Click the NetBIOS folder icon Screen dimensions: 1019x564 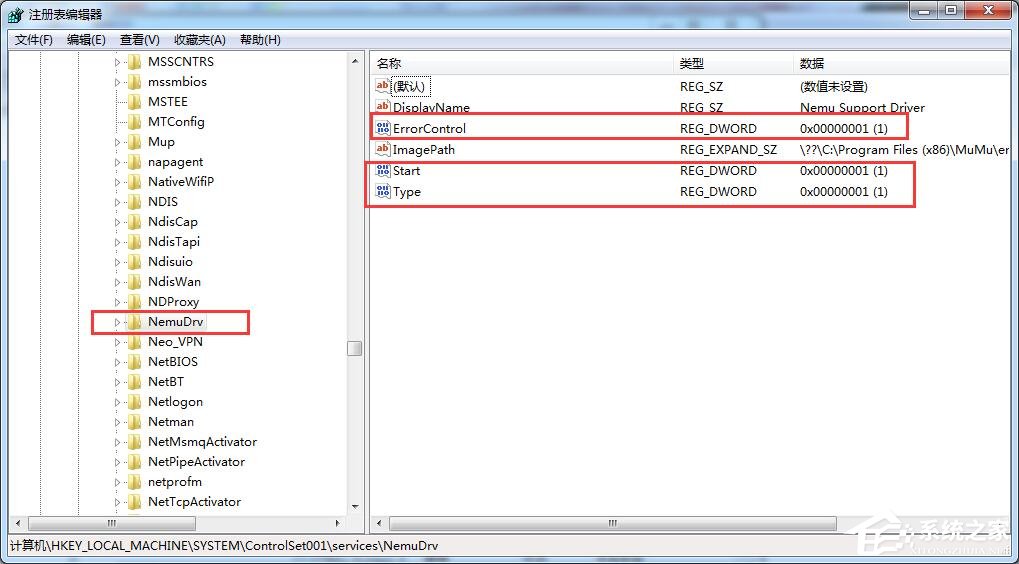click(x=135, y=362)
